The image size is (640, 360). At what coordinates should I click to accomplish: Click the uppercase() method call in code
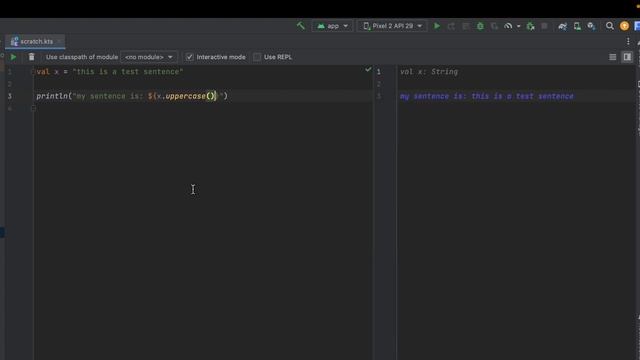pyautogui.click(x=190, y=96)
